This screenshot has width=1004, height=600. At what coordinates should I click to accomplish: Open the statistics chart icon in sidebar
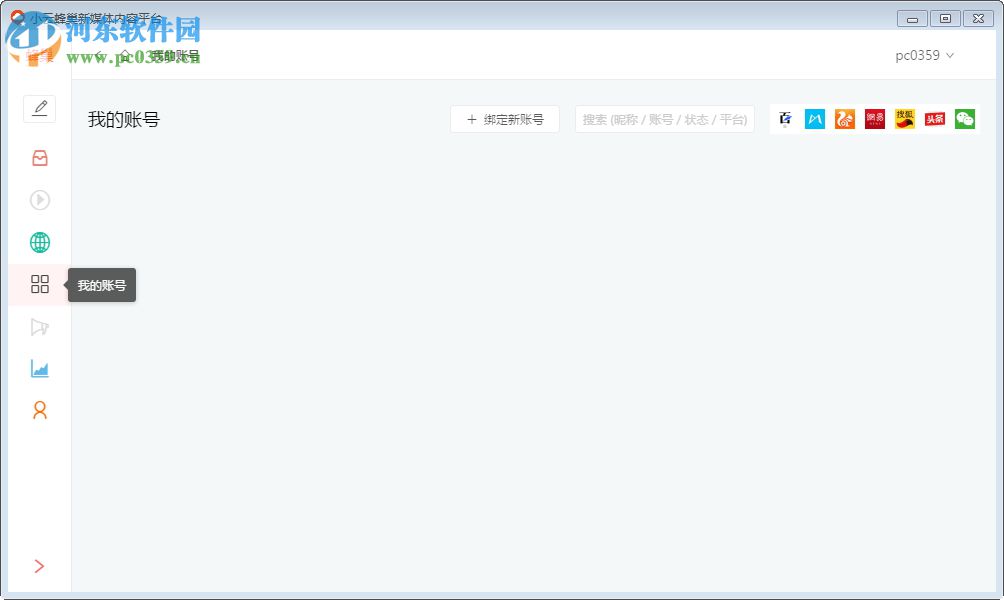pos(40,369)
